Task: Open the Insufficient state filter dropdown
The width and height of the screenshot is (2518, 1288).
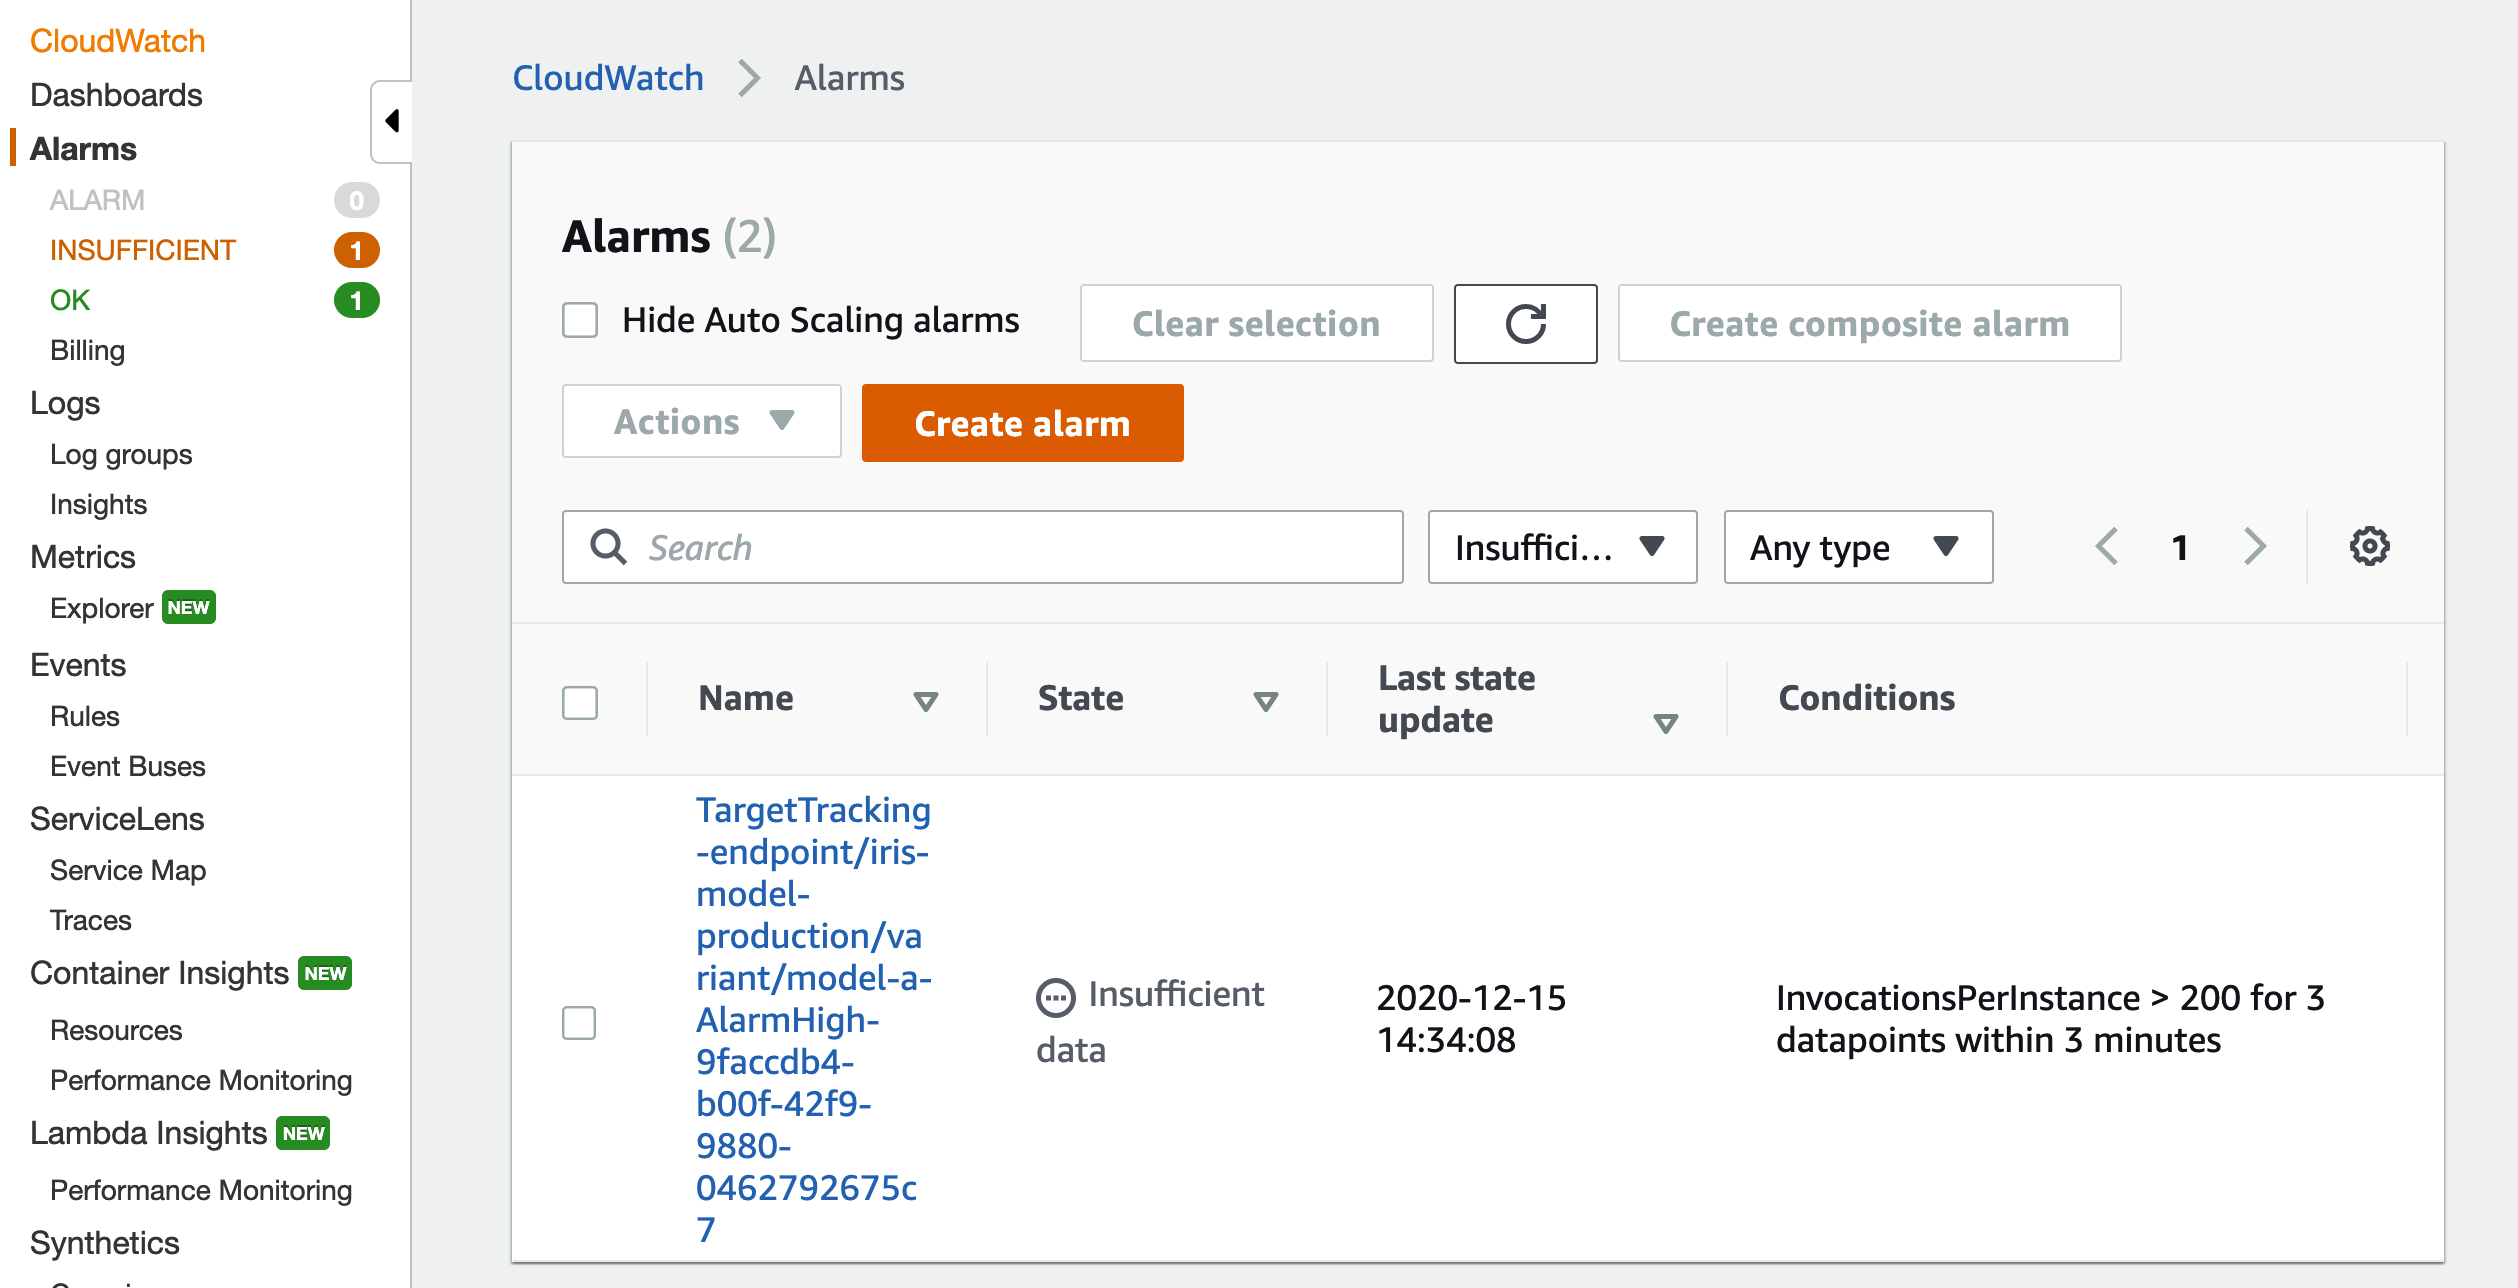Action: click(x=1561, y=547)
